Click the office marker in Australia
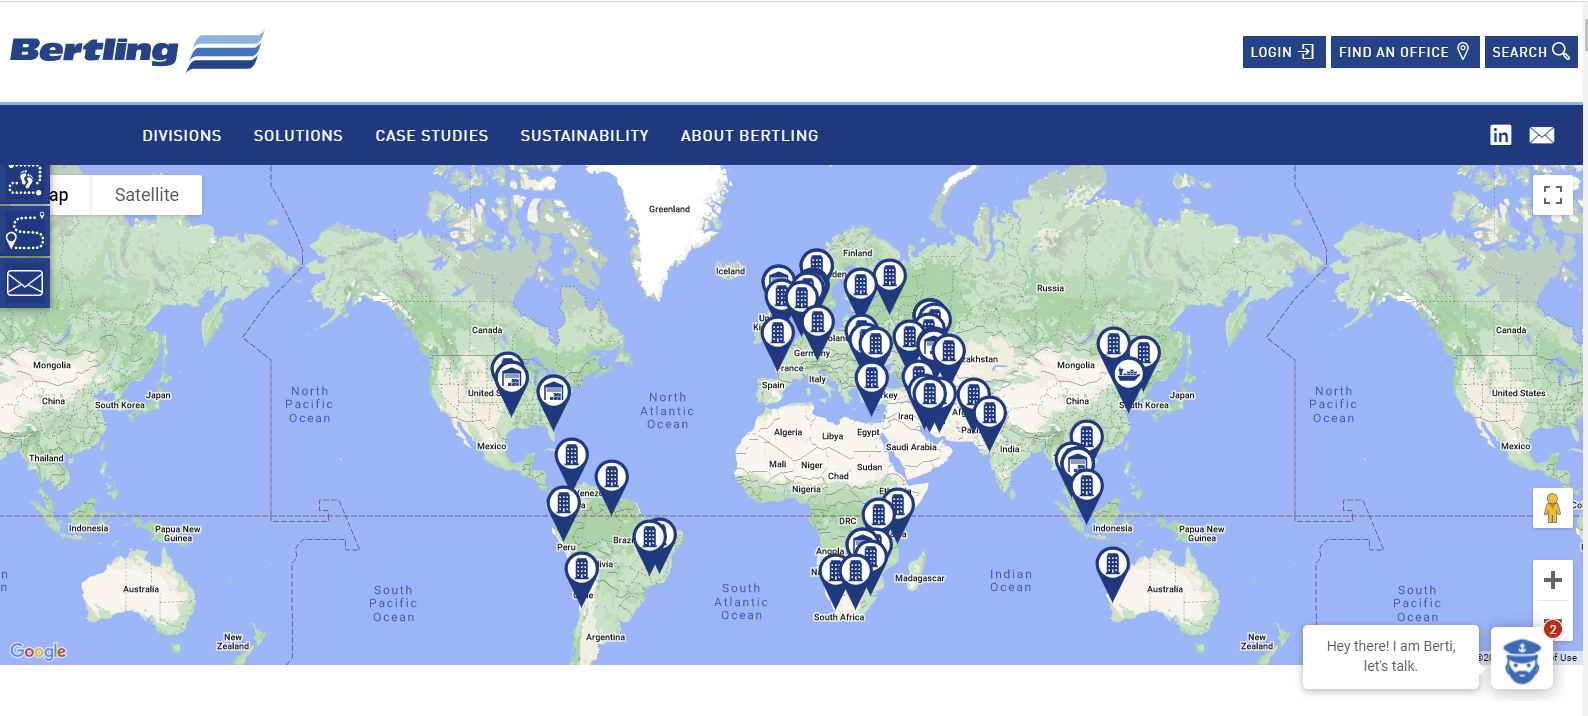 coord(1112,568)
